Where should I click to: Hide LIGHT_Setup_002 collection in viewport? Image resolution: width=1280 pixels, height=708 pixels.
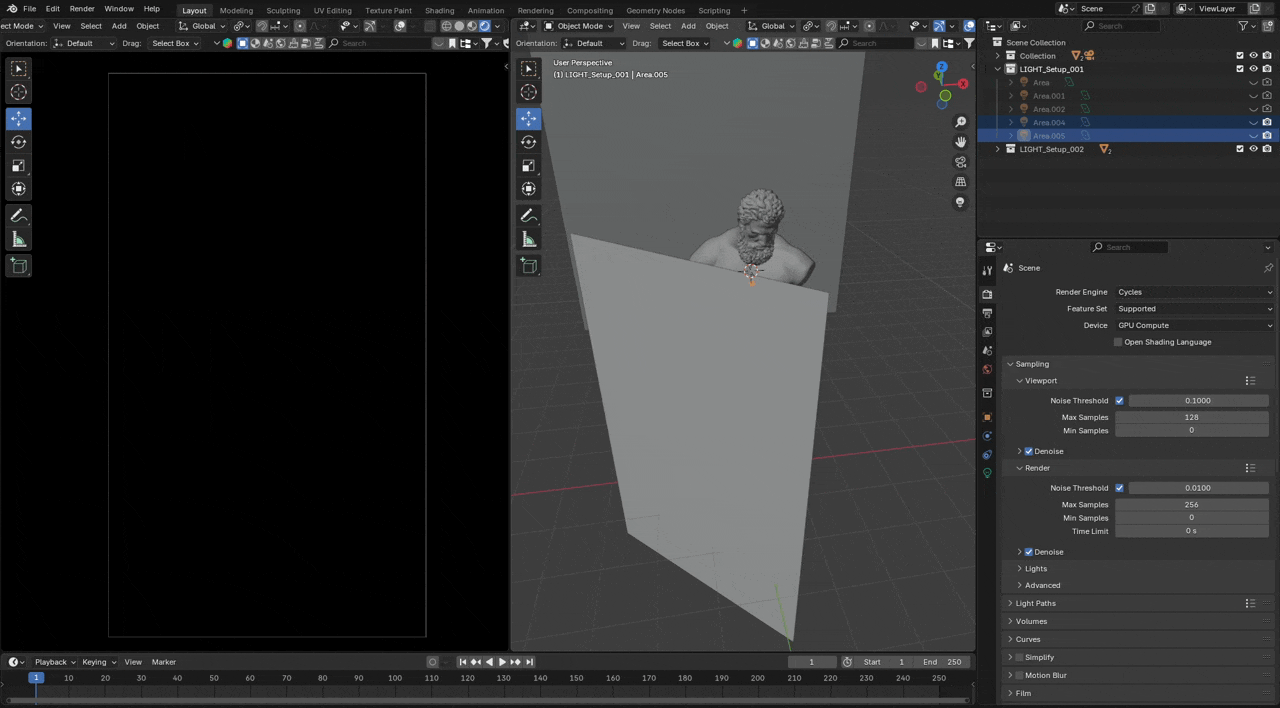point(1253,149)
